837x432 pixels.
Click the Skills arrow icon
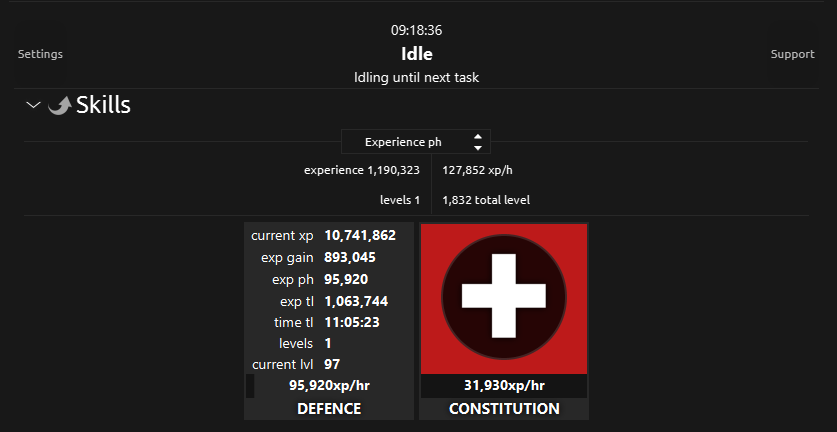(x=60, y=105)
